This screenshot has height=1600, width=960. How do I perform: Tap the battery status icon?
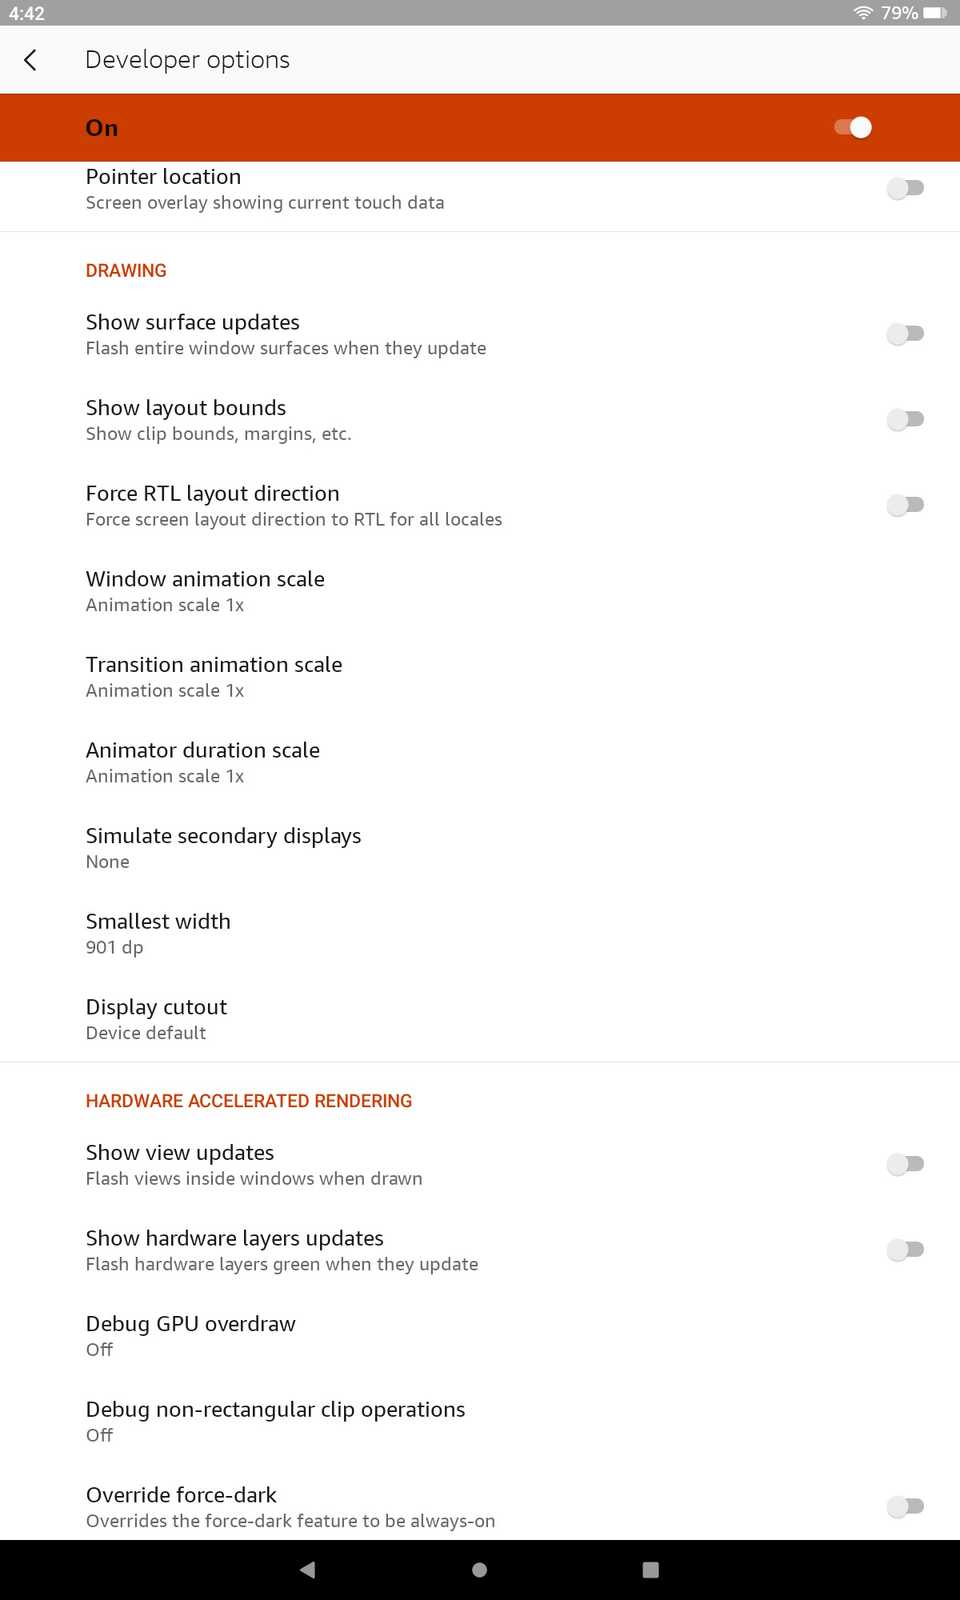tap(934, 13)
